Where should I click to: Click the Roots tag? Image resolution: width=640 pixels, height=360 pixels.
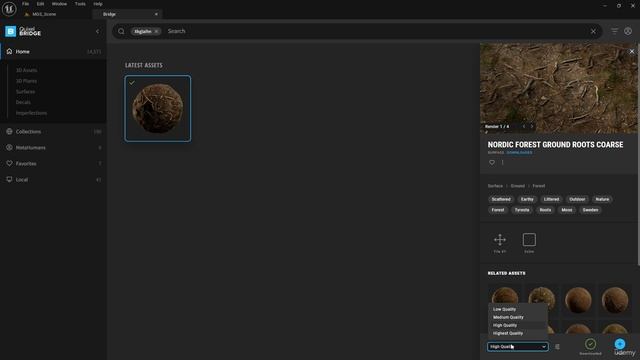(x=545, y=210)
